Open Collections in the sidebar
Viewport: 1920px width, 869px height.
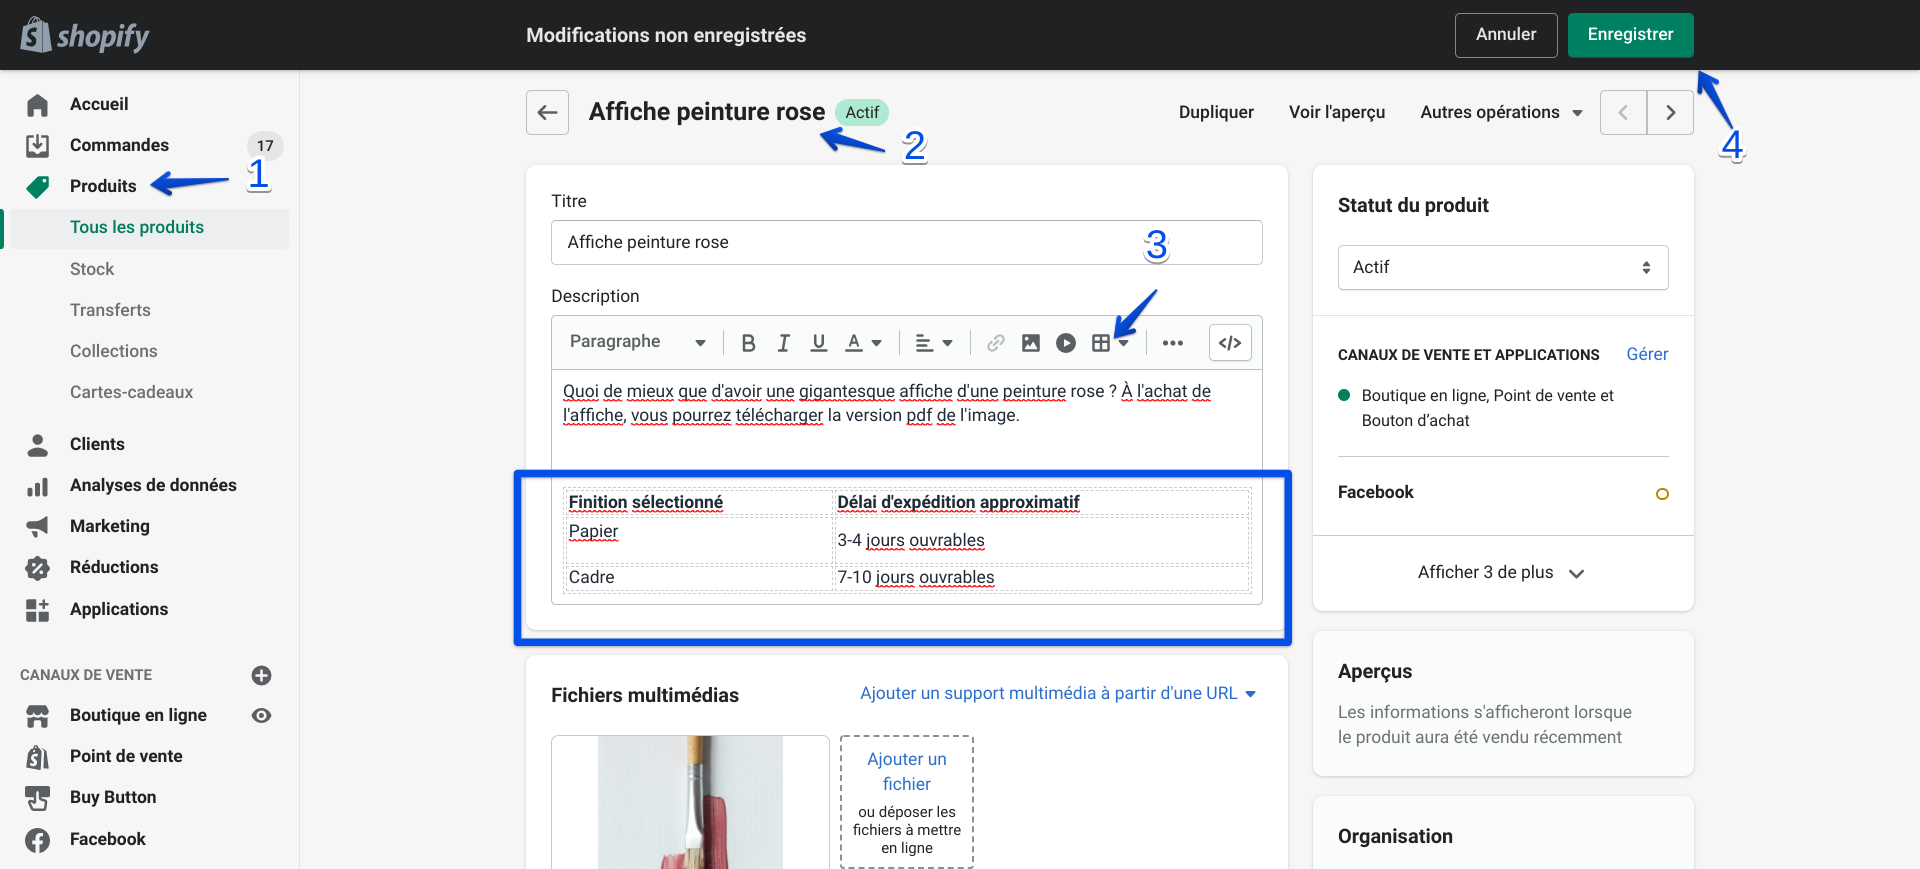(x=114, y=351)
